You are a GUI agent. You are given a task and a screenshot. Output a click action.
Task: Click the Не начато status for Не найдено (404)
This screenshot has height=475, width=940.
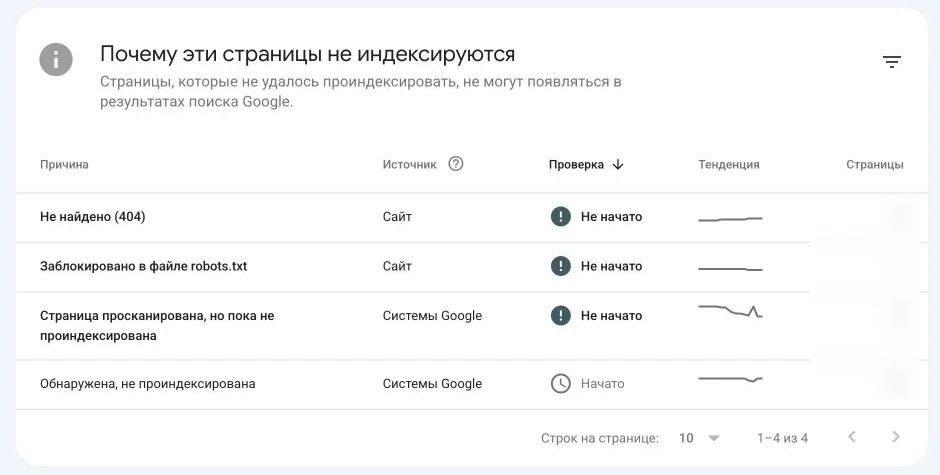[611, 217]
